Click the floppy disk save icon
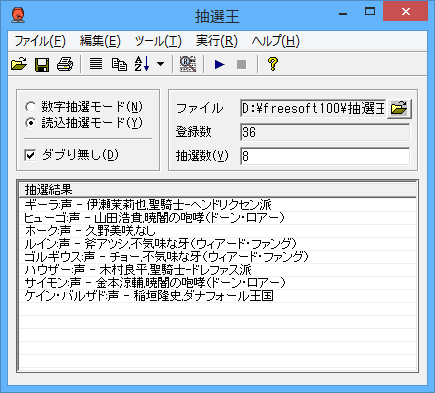Screen dimensions: 435x393 [42, 64]
